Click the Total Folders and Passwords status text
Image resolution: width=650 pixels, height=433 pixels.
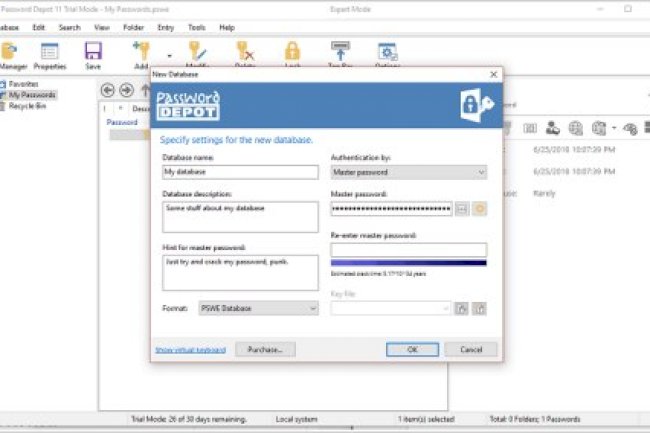(535, 419)
